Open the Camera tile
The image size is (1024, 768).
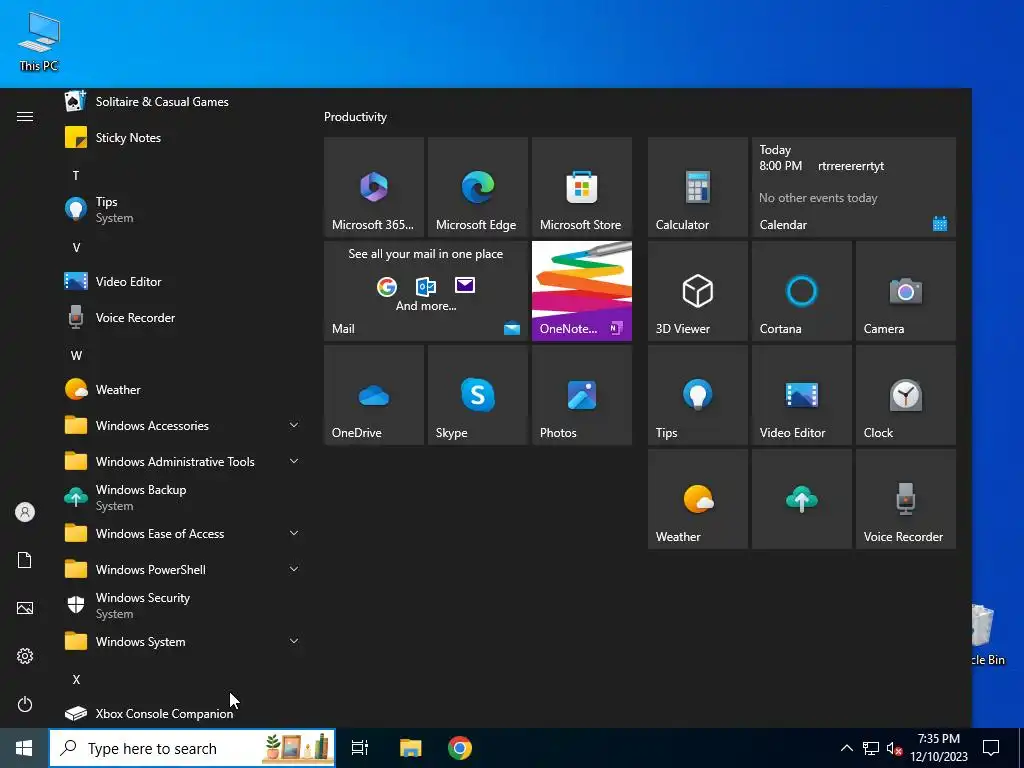click(906, 291)
